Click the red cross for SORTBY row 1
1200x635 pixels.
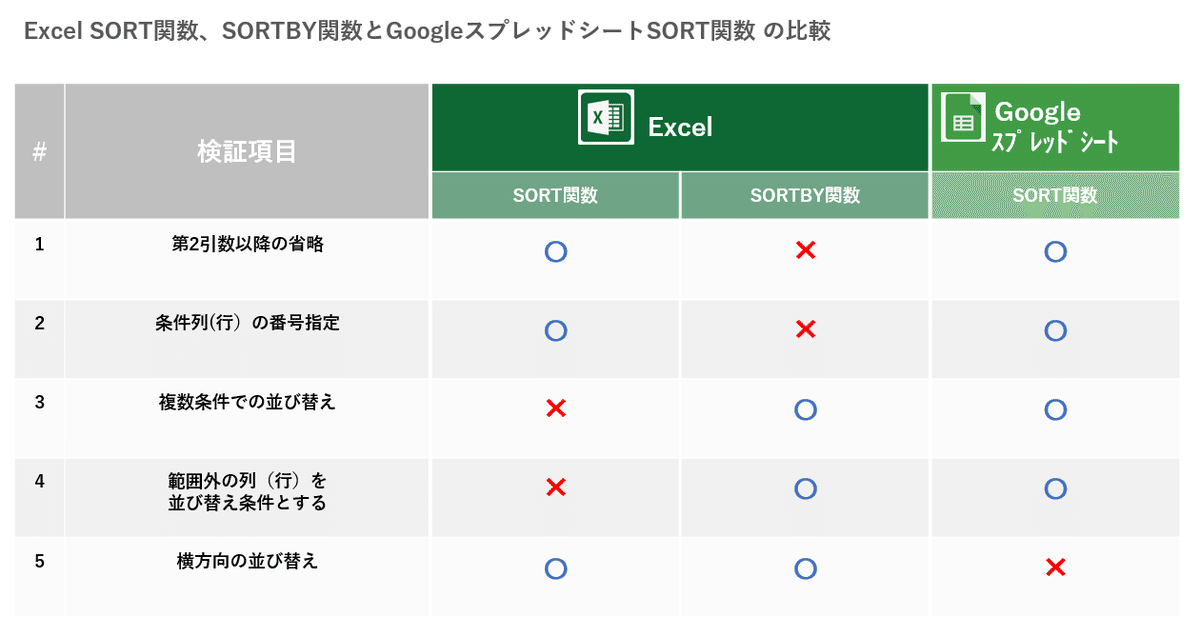pos(806,250)
